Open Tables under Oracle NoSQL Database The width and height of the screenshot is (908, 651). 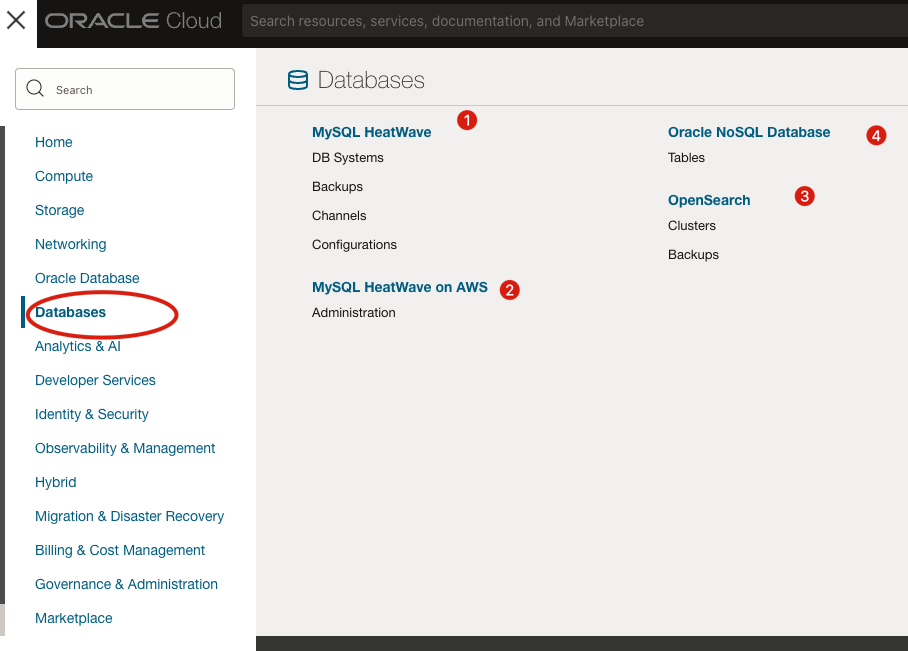686,158
